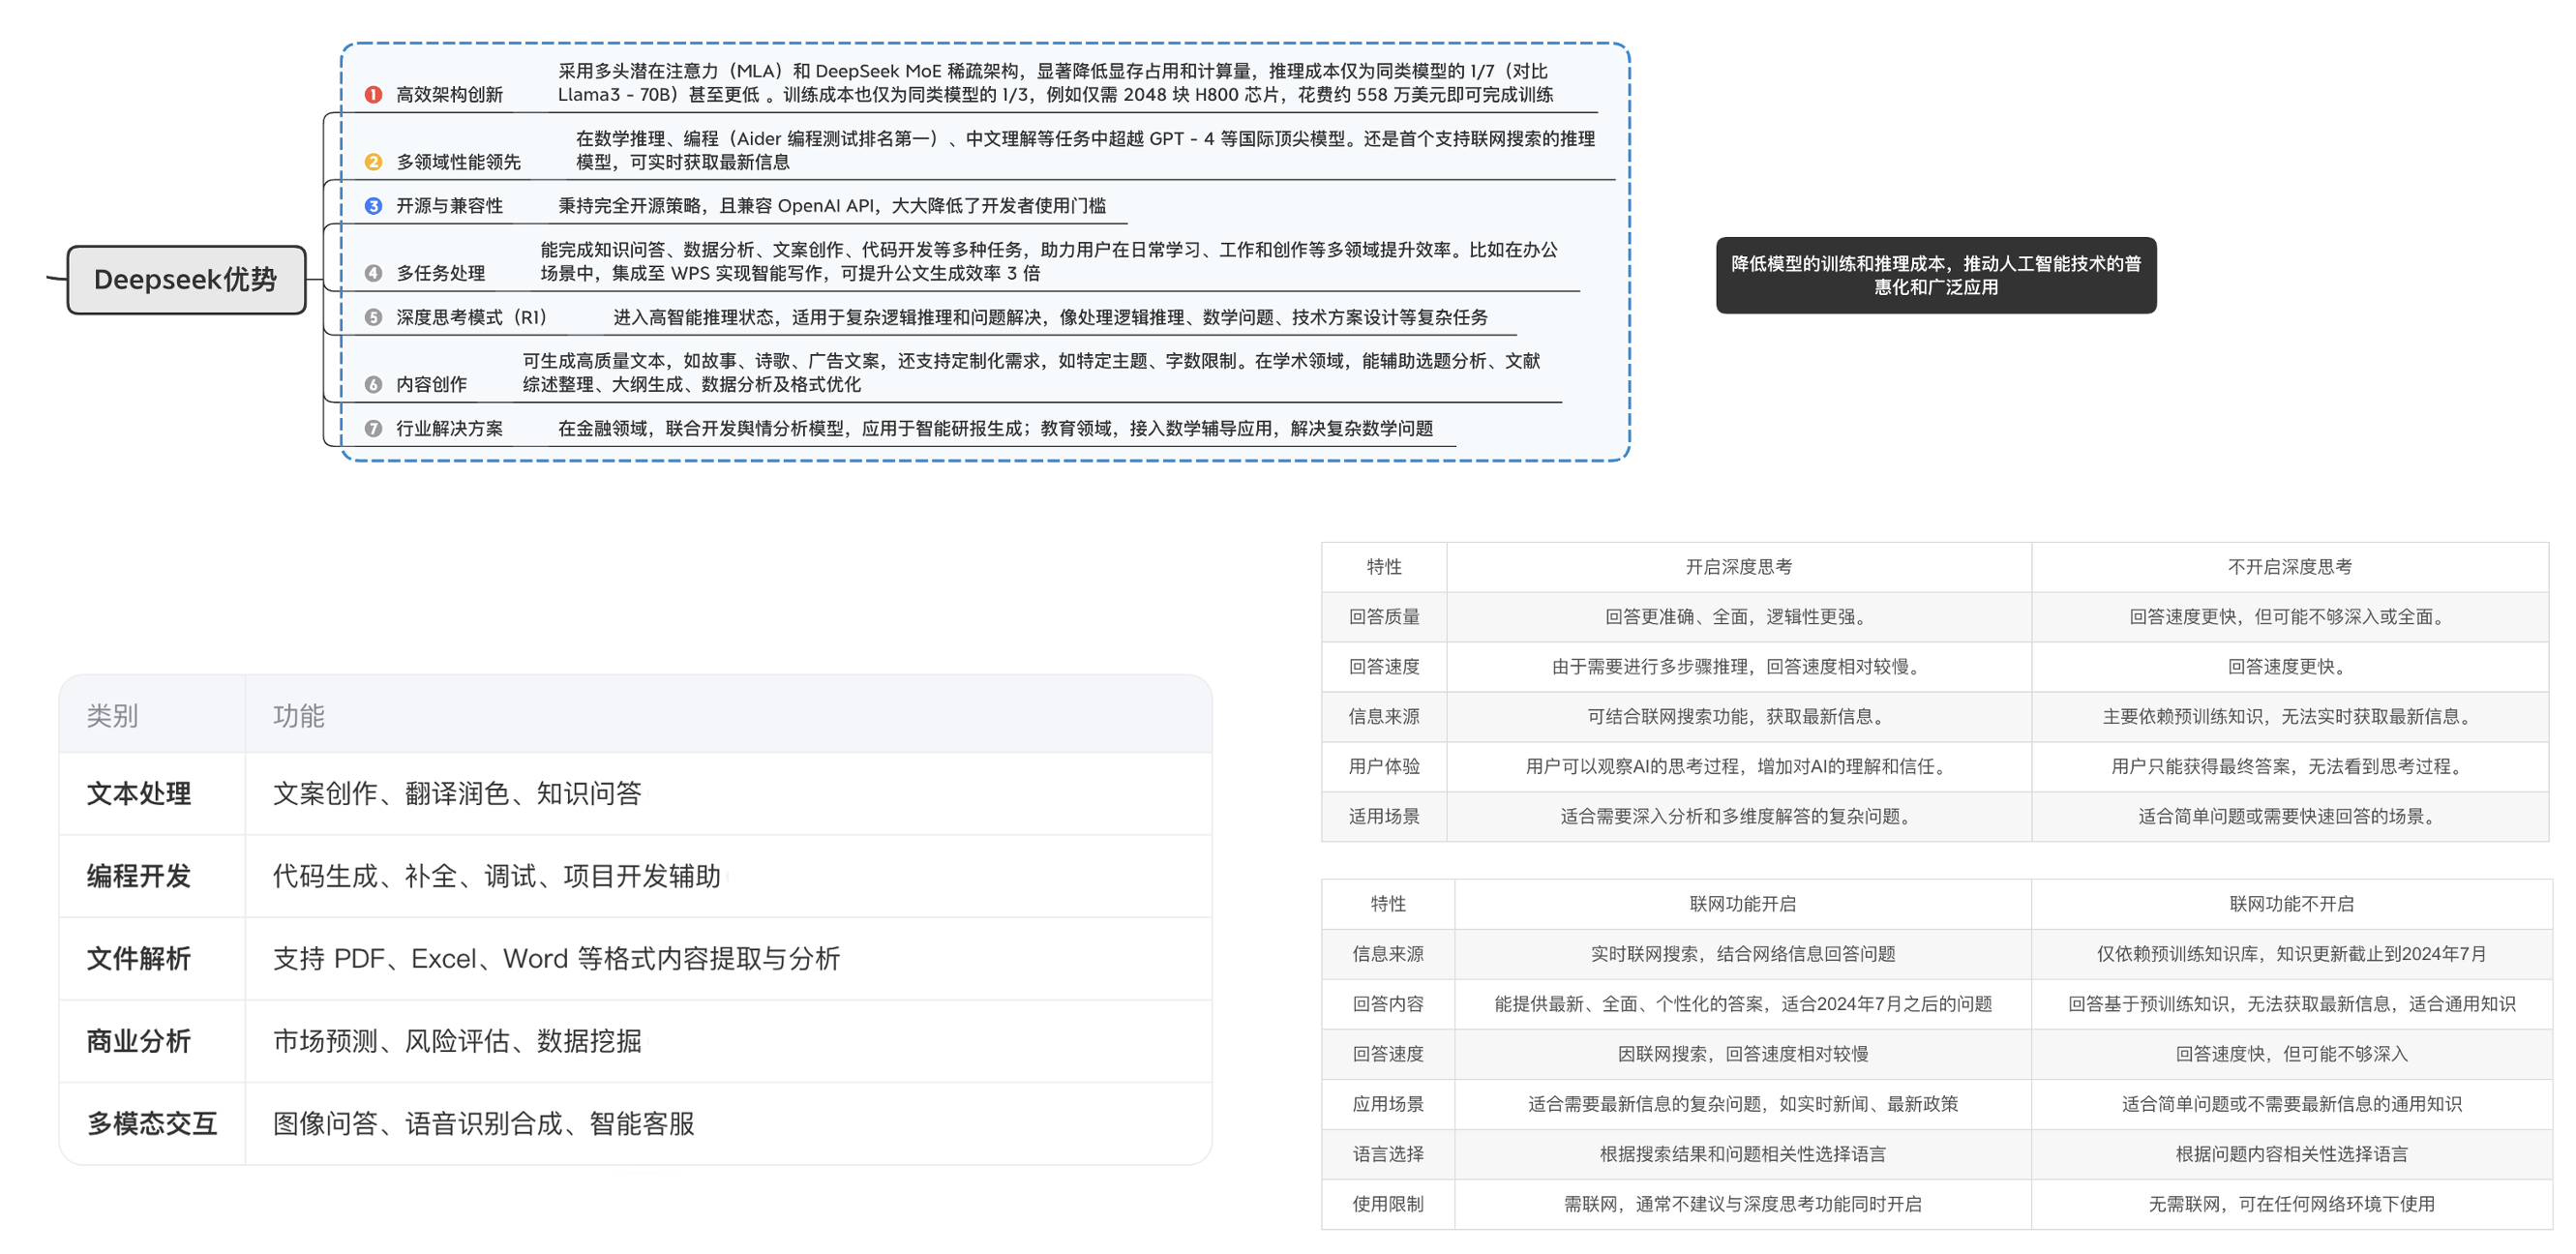Click the gray number 6 icon
This screenshot has height=1254, width=2576.
[x=373, y=384]
